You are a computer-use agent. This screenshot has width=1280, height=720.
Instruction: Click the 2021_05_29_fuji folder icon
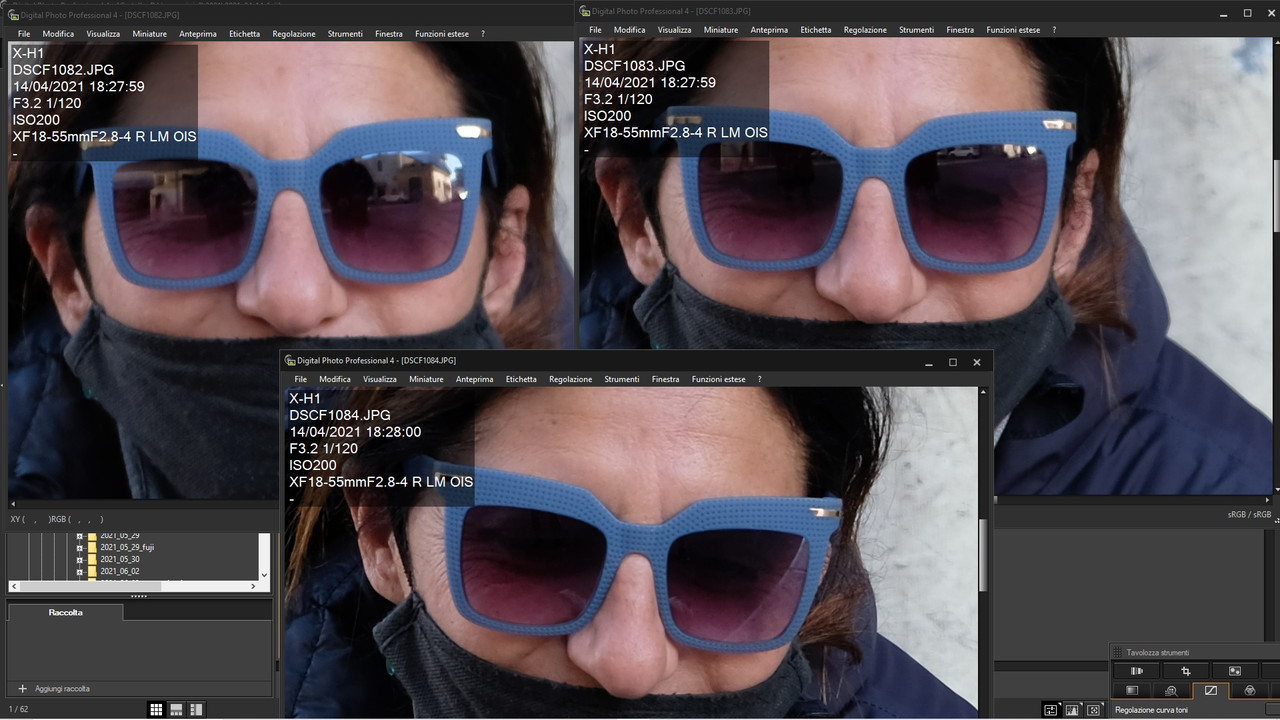(92, 548)
